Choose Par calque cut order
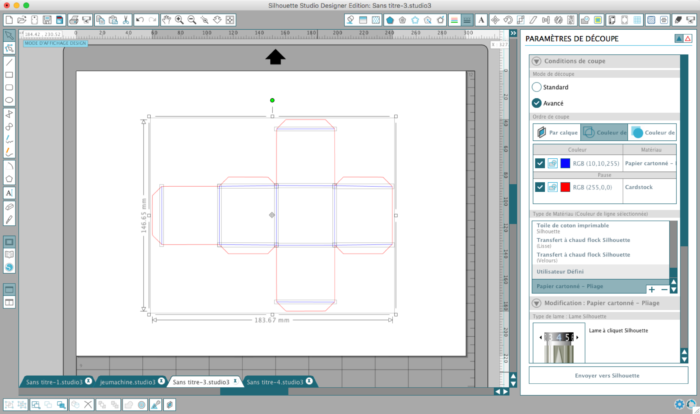 point(557,133)
